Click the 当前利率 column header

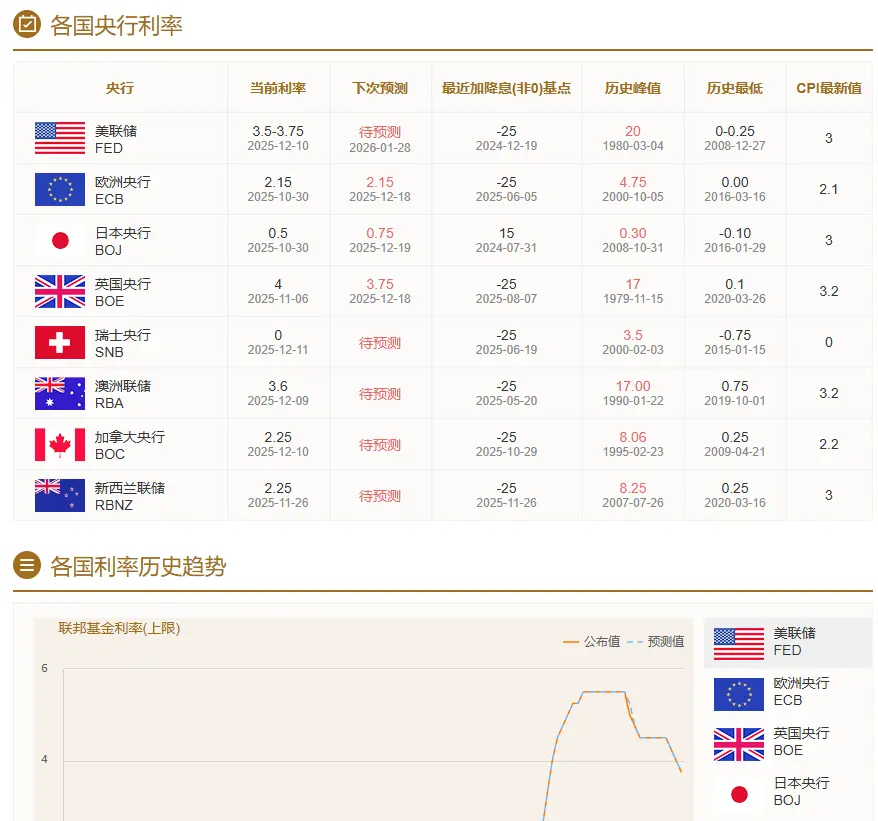[278, 88]
